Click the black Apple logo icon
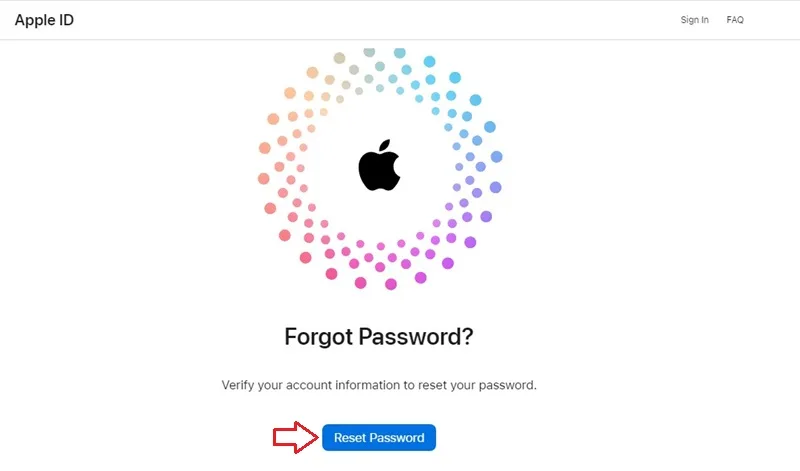 pos(379,165)
